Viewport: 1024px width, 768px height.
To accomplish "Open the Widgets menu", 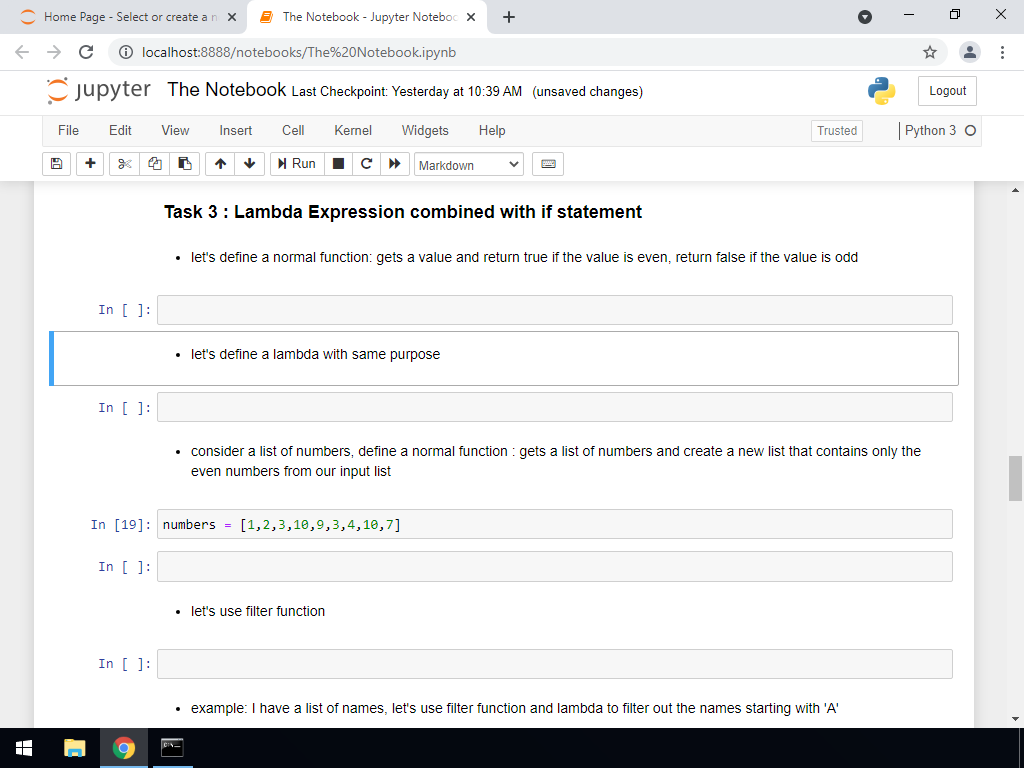I will tap(425, 131).
